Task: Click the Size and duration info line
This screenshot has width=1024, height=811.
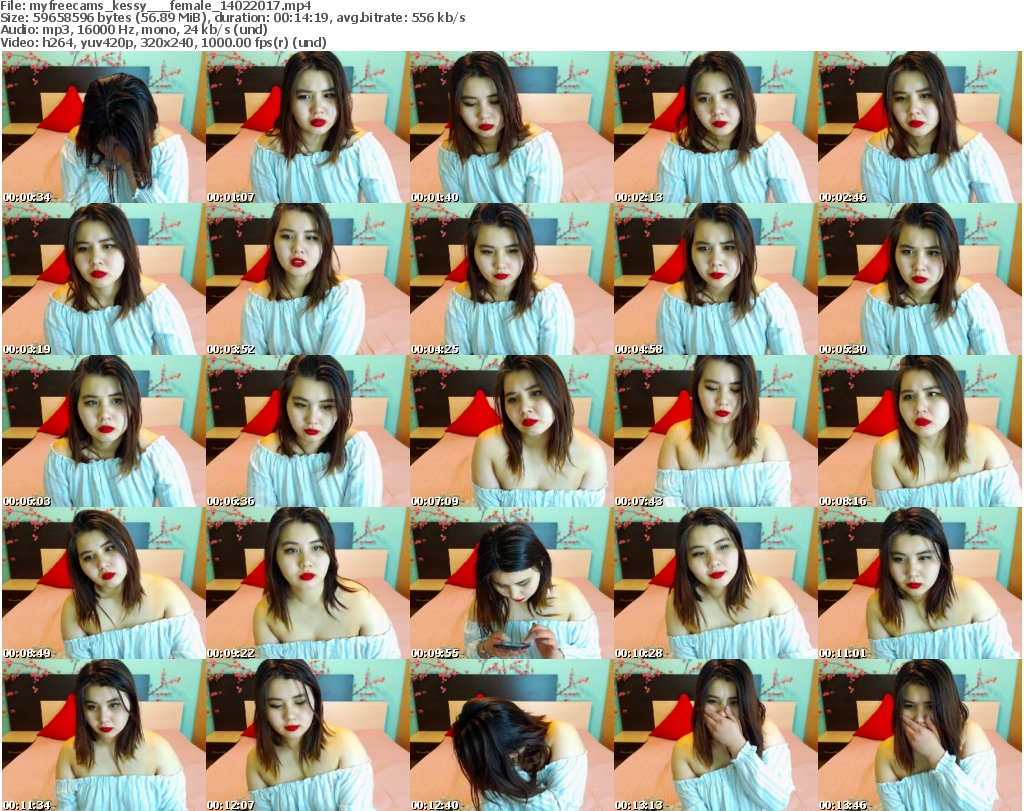Action: point(232,18)
